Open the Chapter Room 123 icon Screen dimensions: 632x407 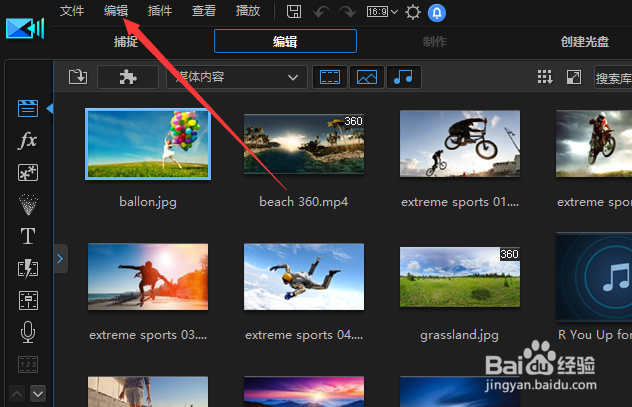click(28, 364)
